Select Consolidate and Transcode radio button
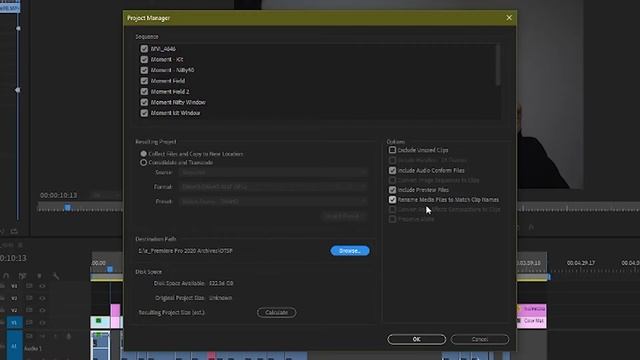Image resolution: width=640 pixels, height=360 pixels. pyautogui.click(x=143, y=162)
